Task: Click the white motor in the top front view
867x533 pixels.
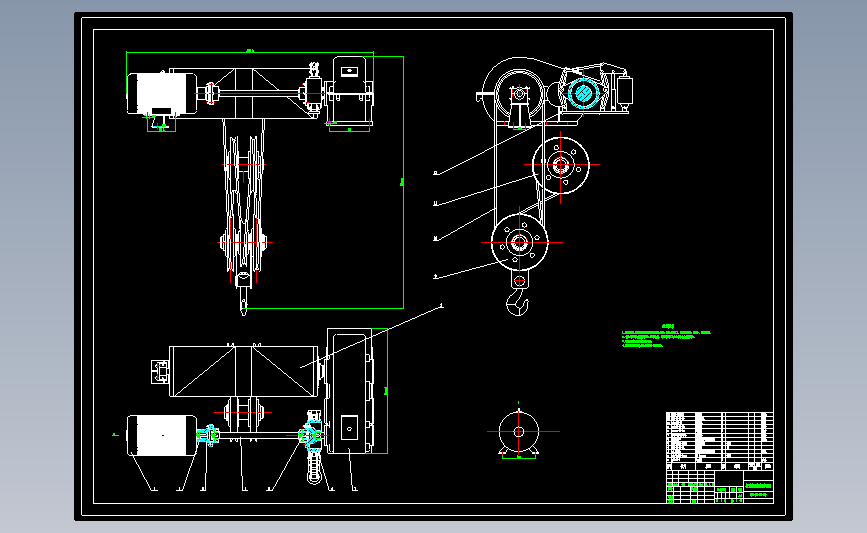Action: click(x=161, y=94)
